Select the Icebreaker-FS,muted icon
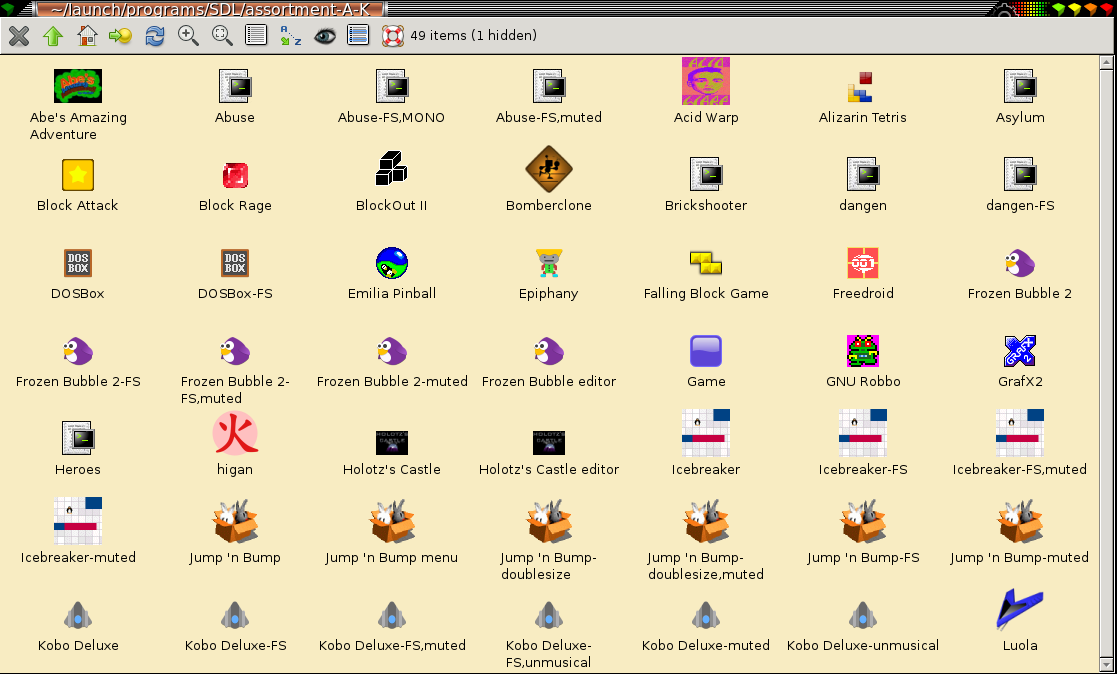This screenshot has width=1117, height=674. [1020, 433]
